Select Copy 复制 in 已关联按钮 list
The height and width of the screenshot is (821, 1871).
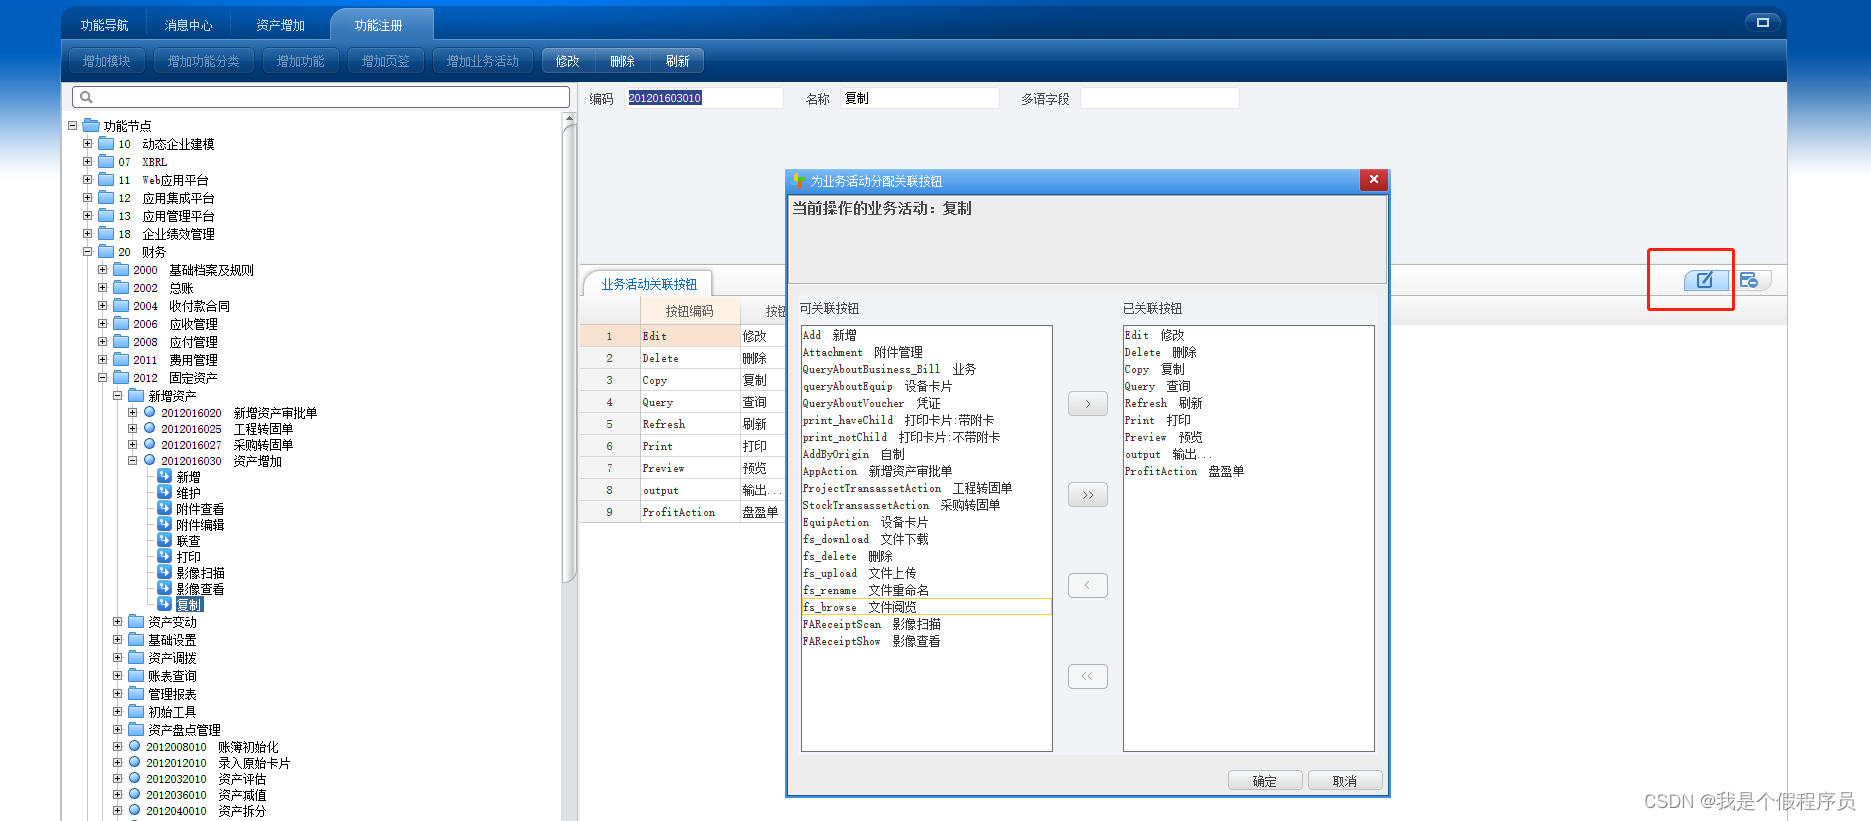pos(1248,369)
